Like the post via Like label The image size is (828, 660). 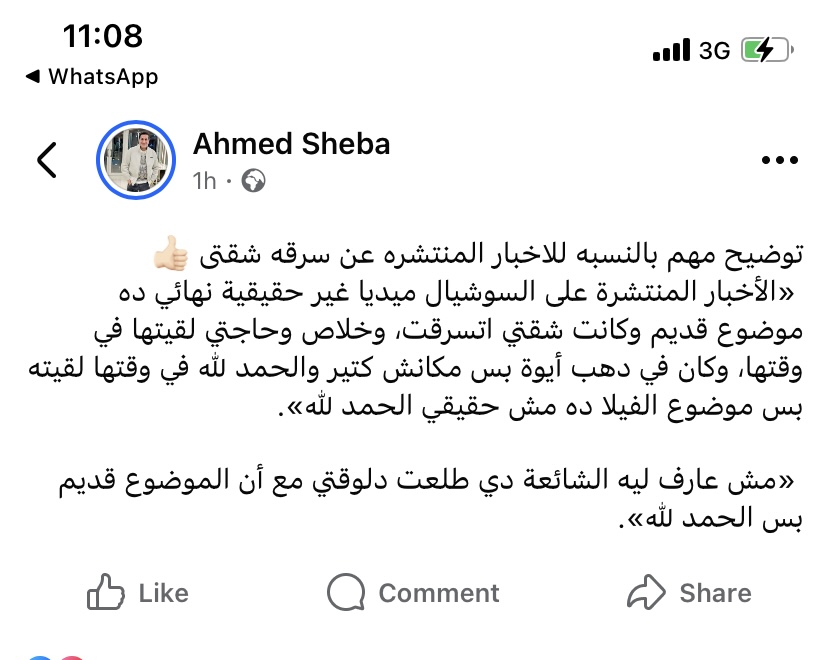pyautogui.click(x=164, y=593)
